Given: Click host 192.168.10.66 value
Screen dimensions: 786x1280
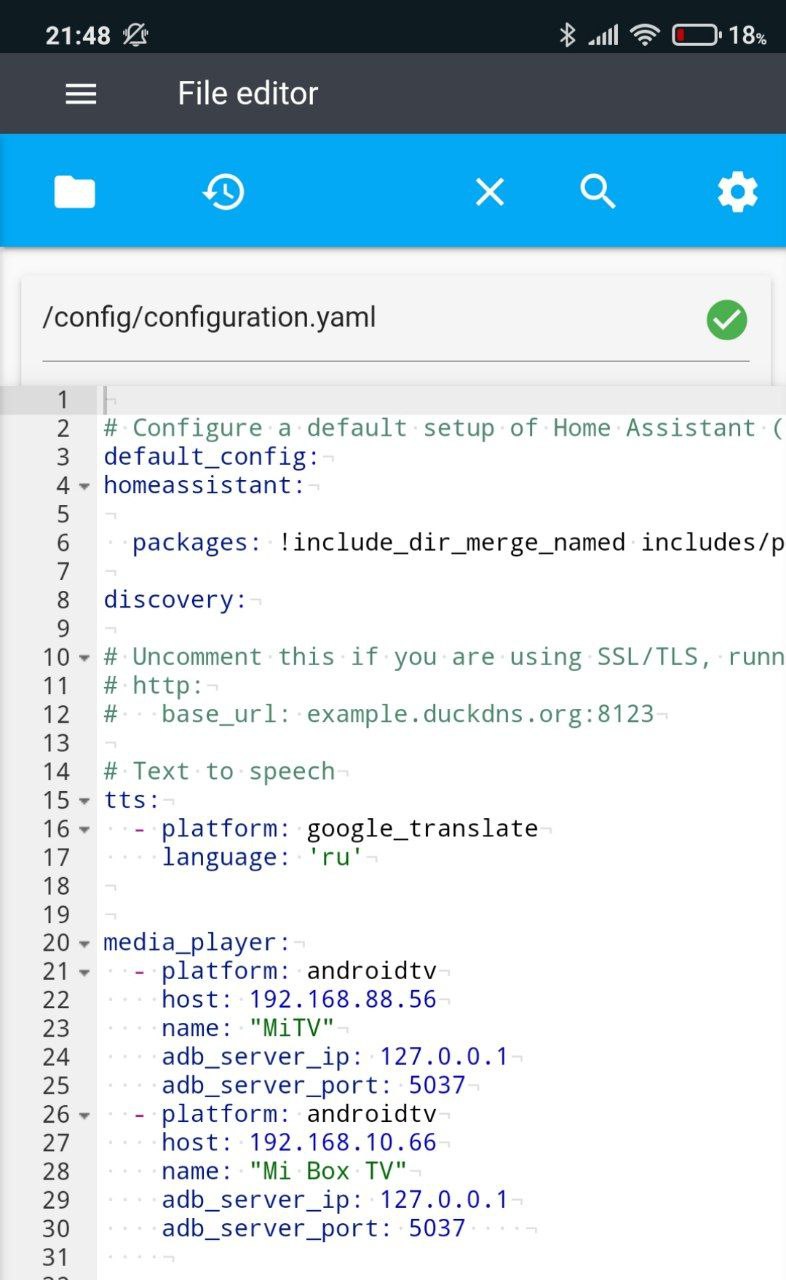Looking at the screenshot, I should [x=343, y=1143].
